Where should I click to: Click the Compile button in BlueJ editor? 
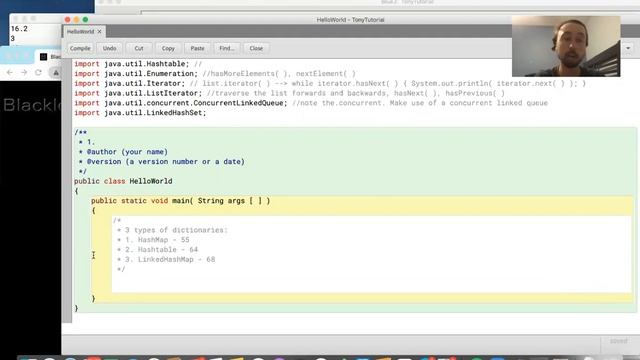[x=80, y=48]
